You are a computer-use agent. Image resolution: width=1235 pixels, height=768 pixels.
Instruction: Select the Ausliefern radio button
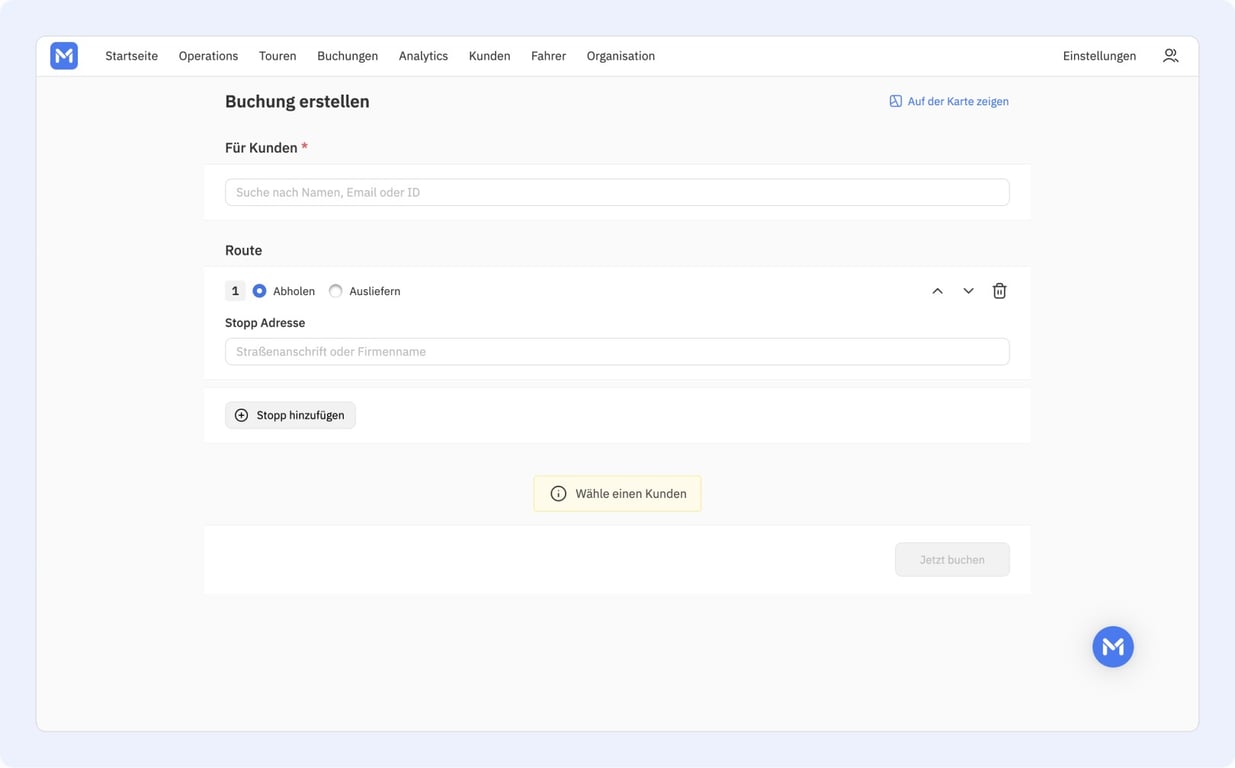336,291
